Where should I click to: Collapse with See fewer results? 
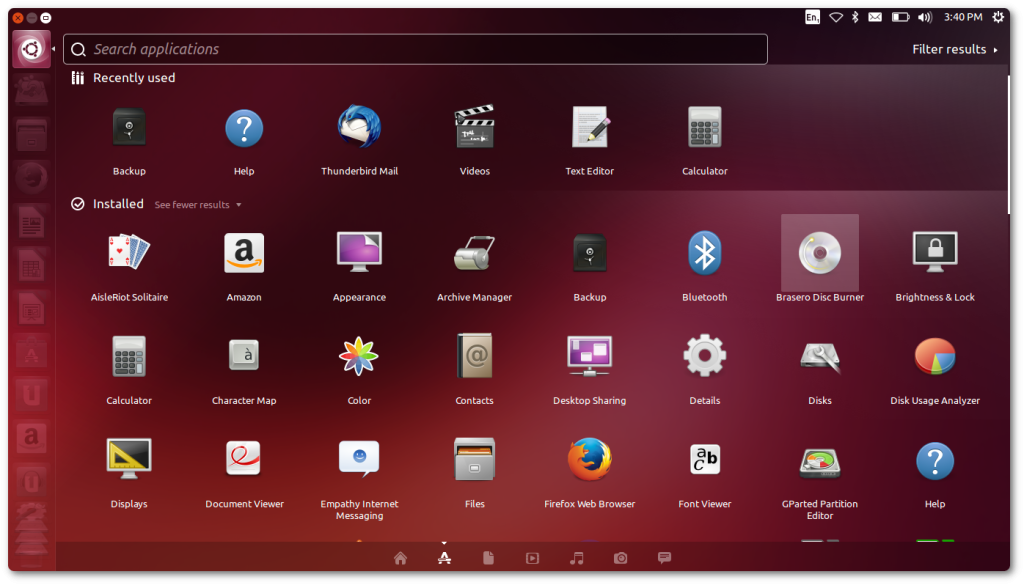click(x=198, y=205)
